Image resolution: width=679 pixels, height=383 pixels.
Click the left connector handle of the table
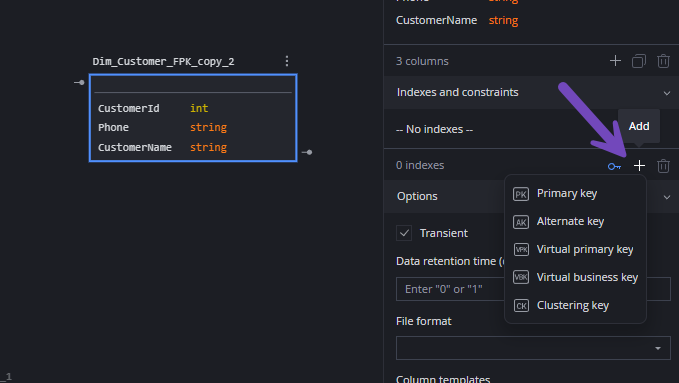coord(79,82)
